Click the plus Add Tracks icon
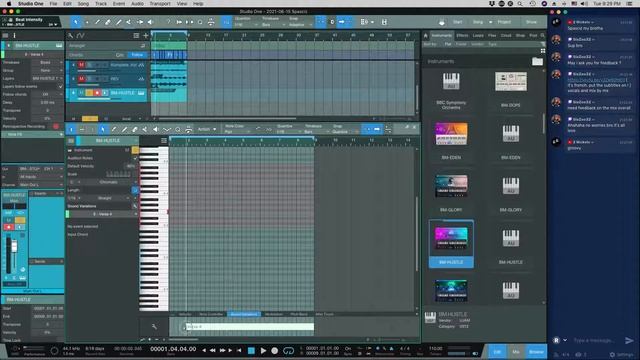Image resolution: width=640 pixels, height=360 pixels. click(146, 36)
